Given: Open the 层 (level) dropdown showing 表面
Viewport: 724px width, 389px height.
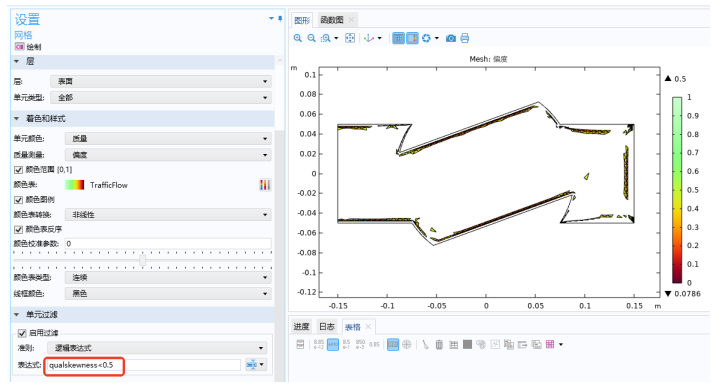Looking at the screenshot, I should tap(161, 81).
